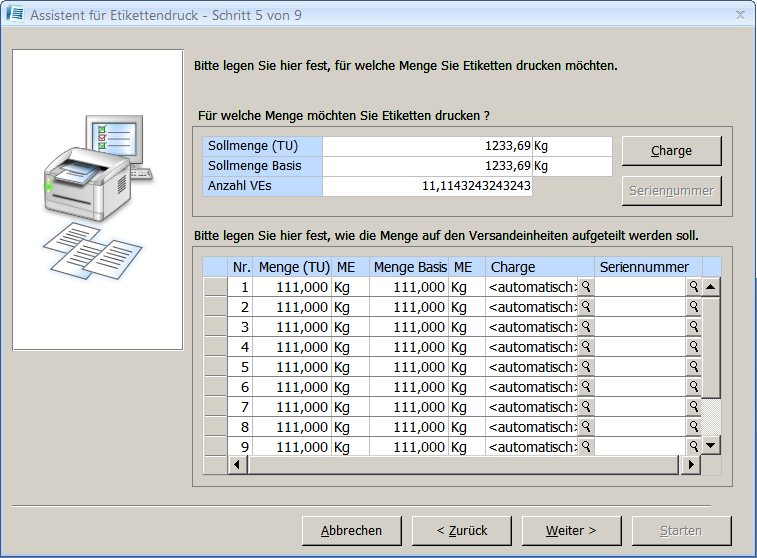Click the Charge button

[x=671, y=150]
